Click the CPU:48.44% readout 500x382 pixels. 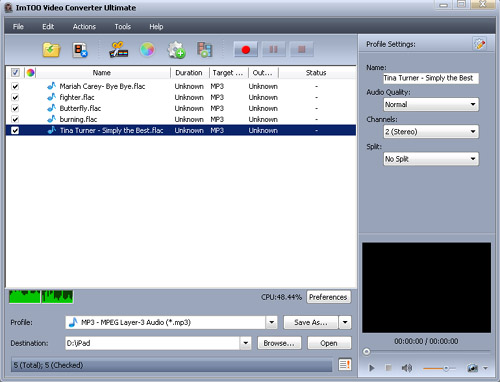(x=281, y=297)
